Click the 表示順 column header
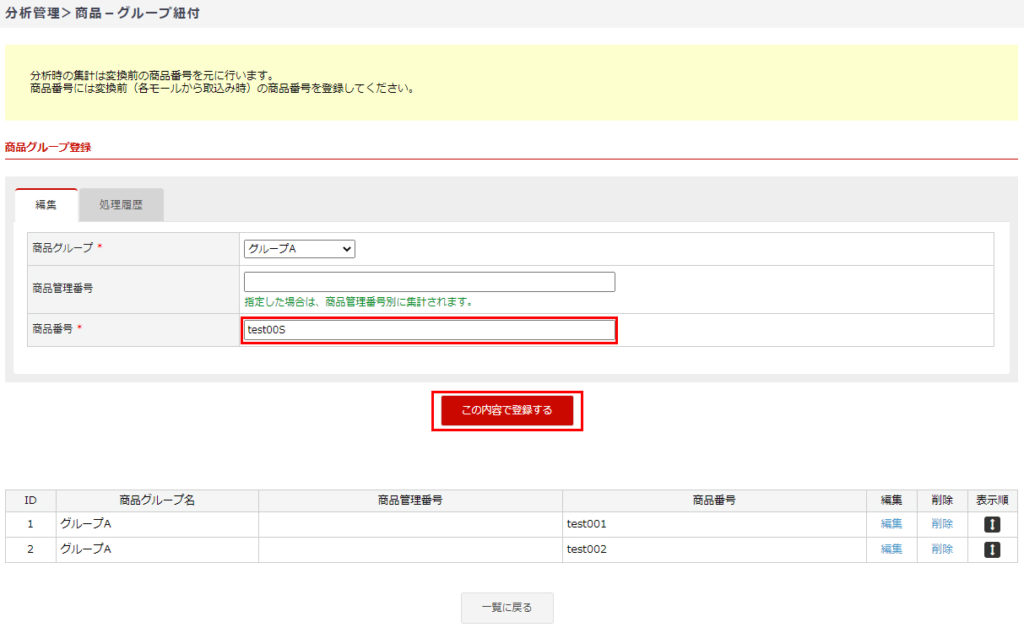 coord(992,500)
